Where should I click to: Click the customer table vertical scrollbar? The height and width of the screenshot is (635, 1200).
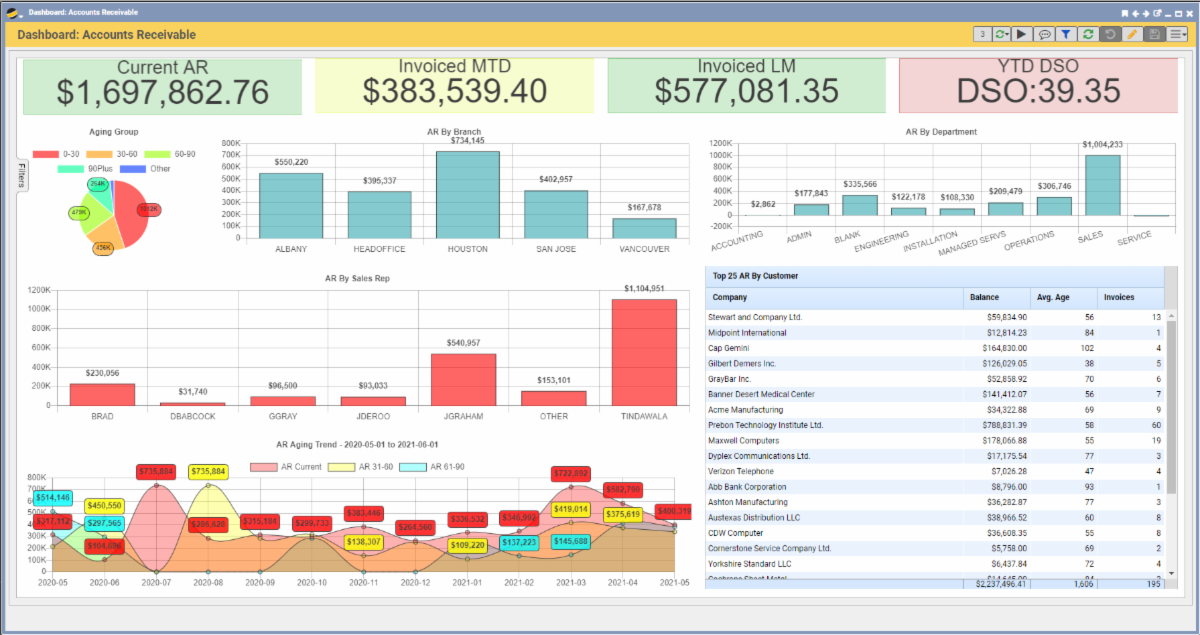tap(1171, 440)
